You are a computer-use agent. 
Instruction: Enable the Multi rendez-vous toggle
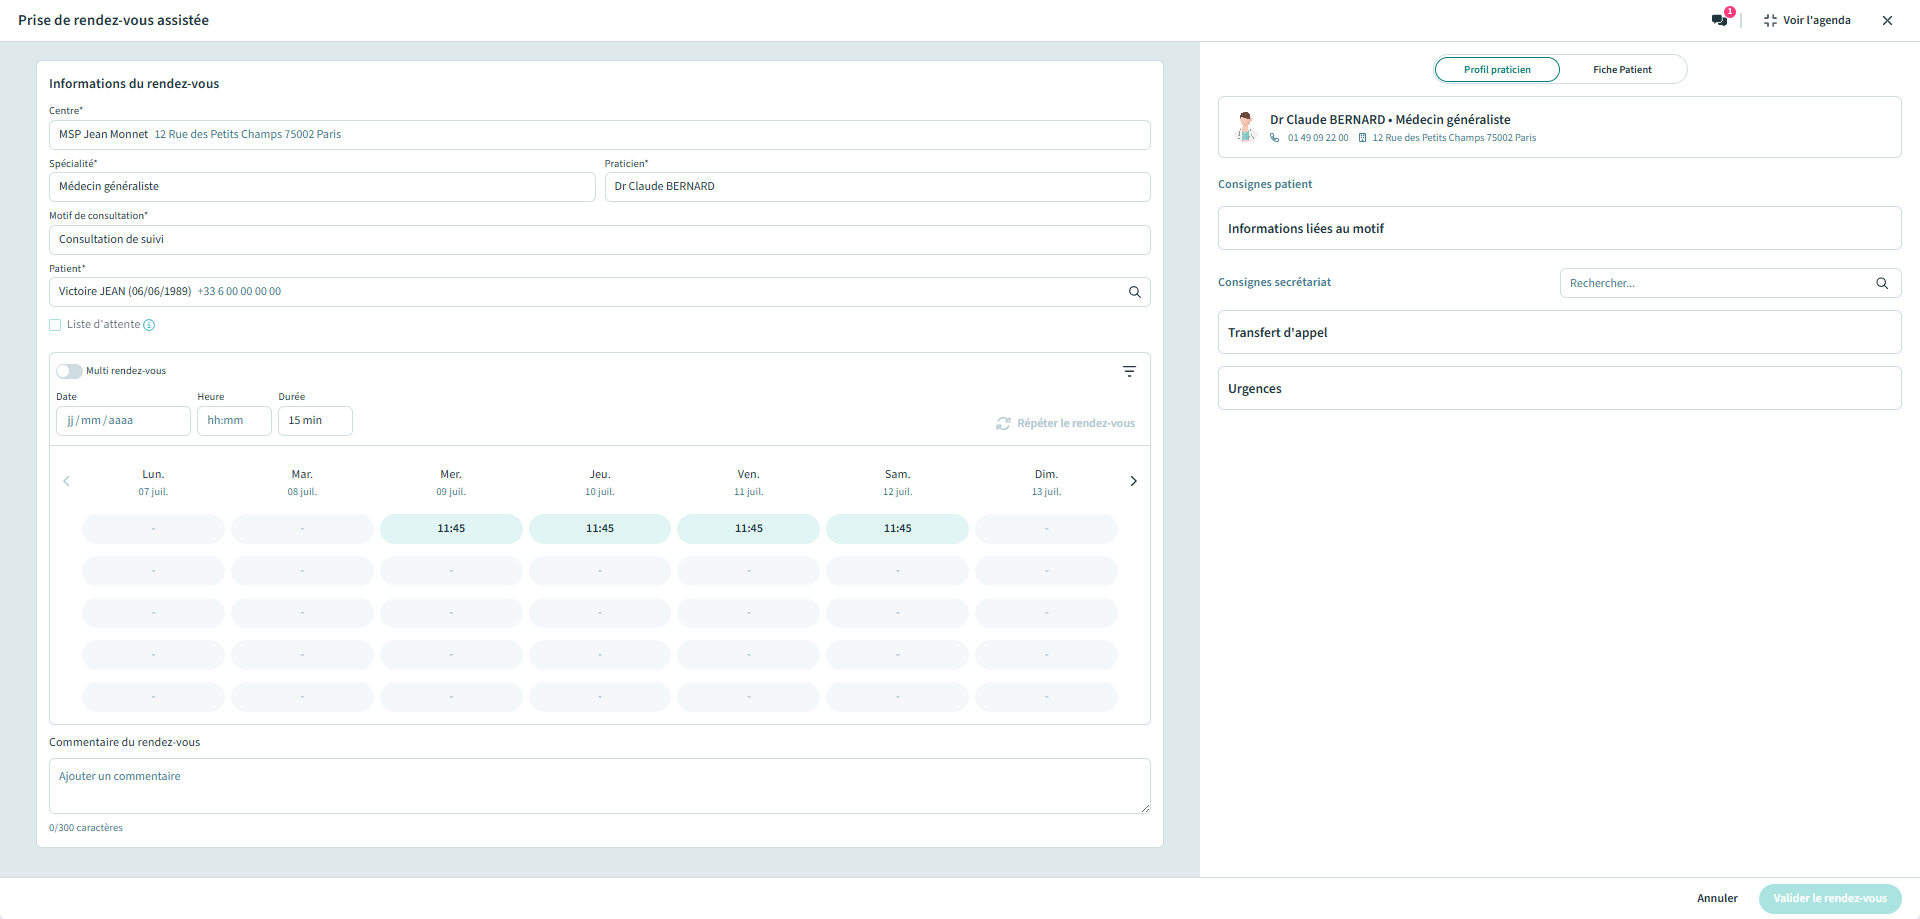coord(69,371)
